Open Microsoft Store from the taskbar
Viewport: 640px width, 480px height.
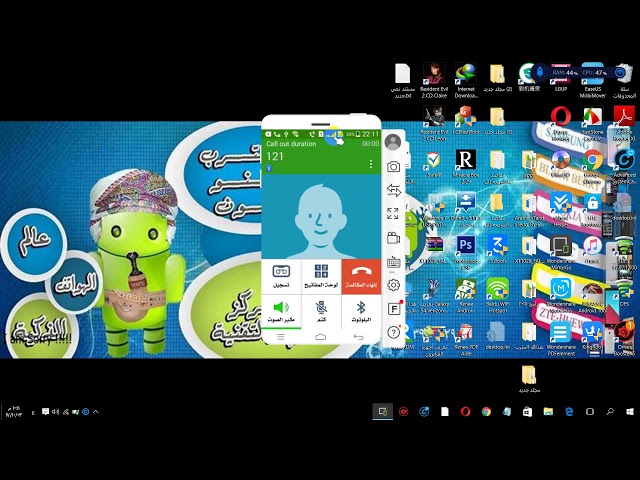(x=527, y=411)
